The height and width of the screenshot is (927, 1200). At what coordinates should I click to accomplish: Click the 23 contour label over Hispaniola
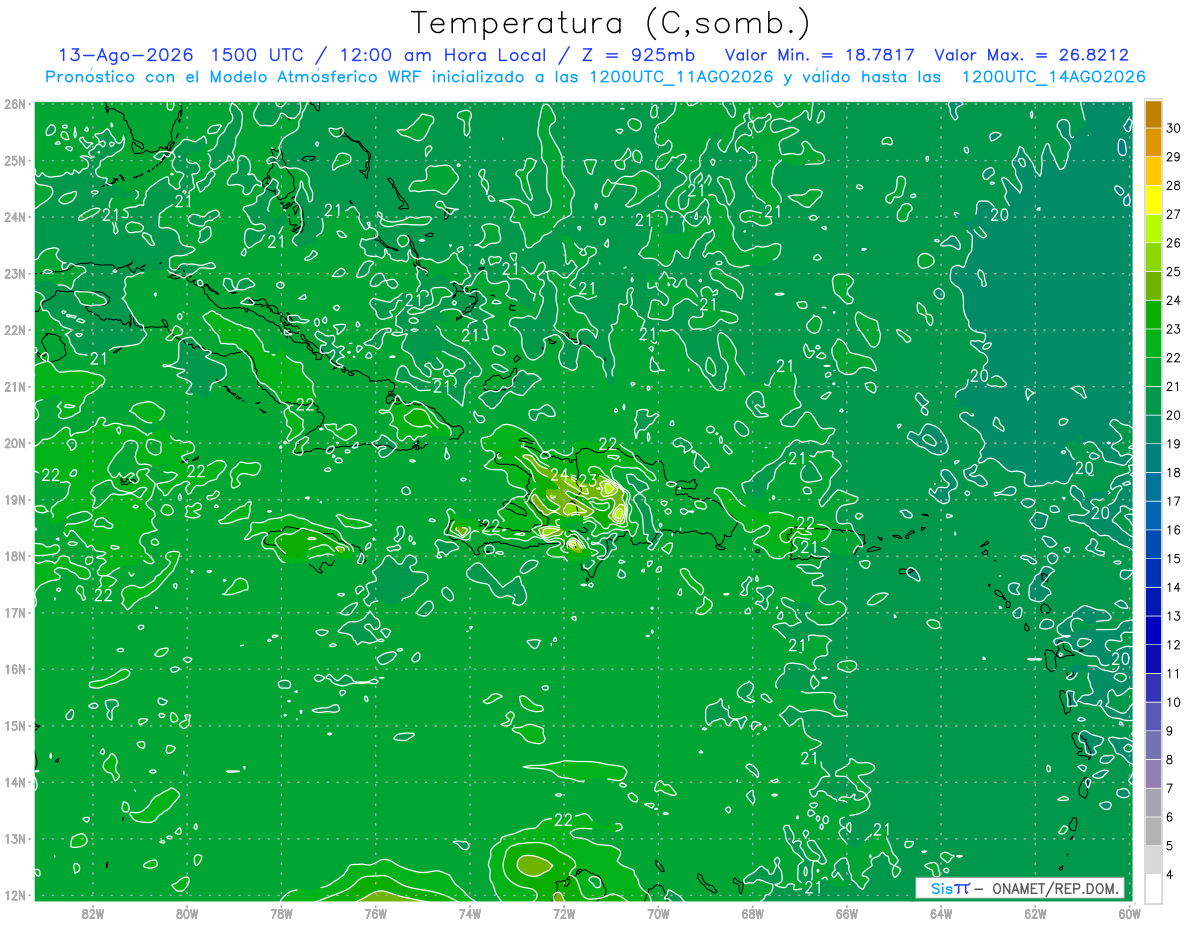click(588, 481)
